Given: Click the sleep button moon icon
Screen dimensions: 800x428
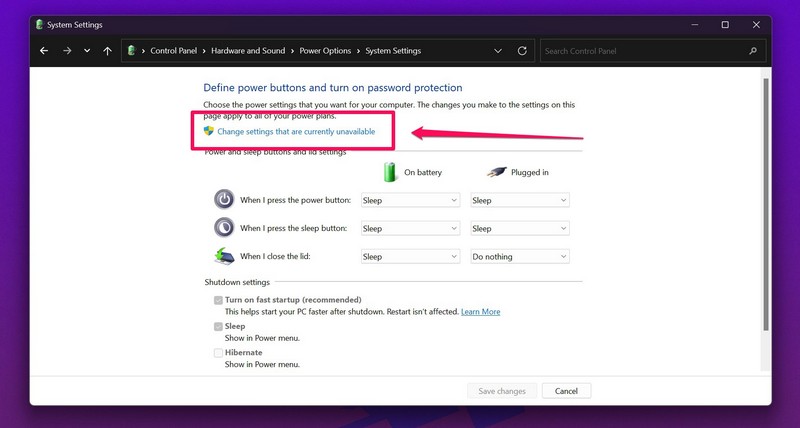Looking at the screenshot, I should 224,228.
